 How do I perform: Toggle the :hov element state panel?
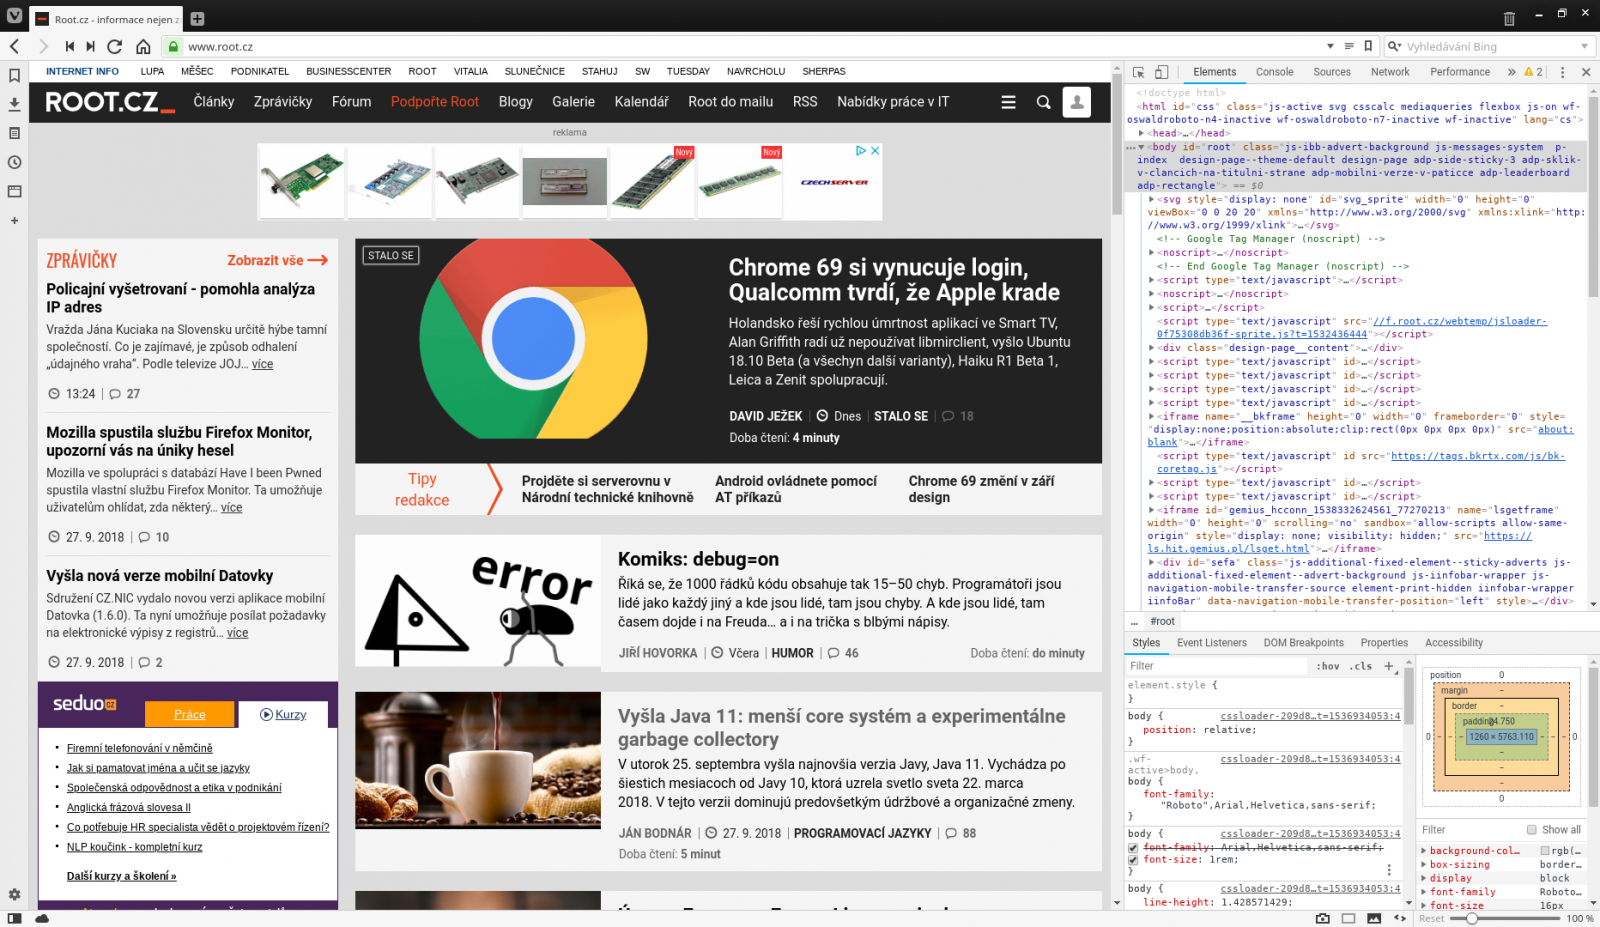[1328, 666]
